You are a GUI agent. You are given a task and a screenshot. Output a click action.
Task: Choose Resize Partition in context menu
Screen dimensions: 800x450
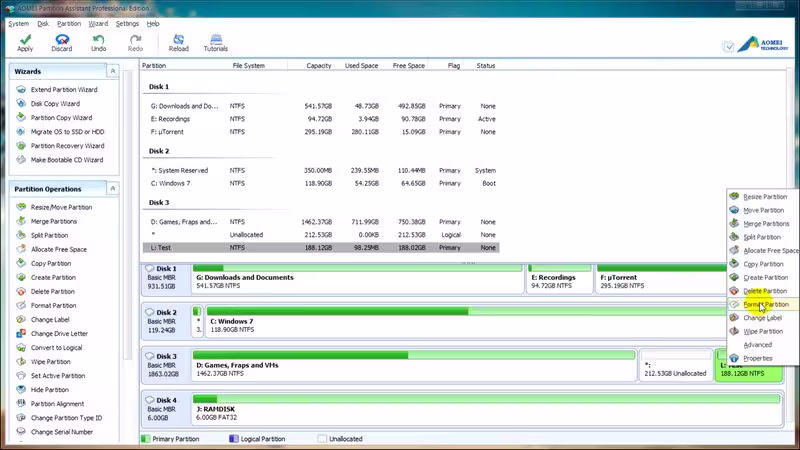coord(763,196)
